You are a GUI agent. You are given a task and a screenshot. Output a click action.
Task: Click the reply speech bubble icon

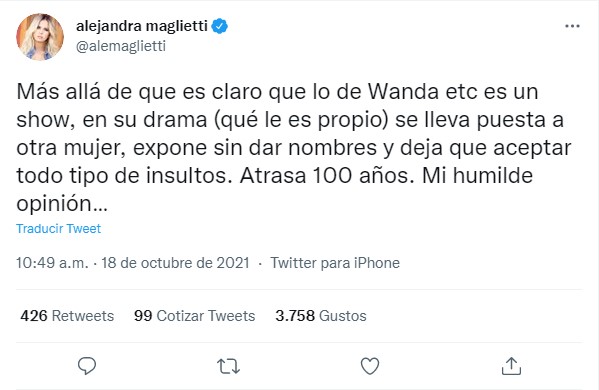tap(87, 366)
